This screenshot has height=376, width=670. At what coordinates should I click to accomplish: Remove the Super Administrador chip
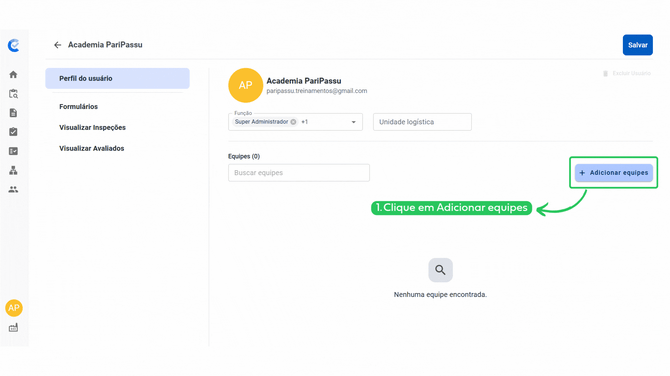[x=293, y=122]
